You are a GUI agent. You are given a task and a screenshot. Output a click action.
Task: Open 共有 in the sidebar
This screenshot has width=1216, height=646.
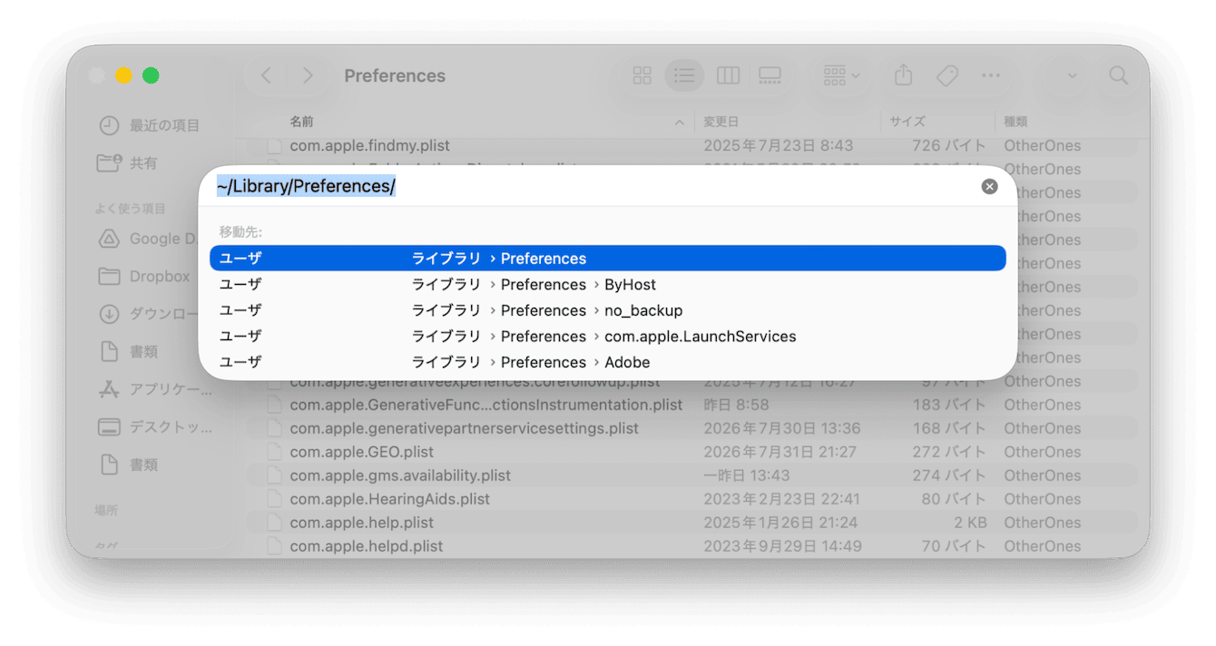(x=127, y=163)
